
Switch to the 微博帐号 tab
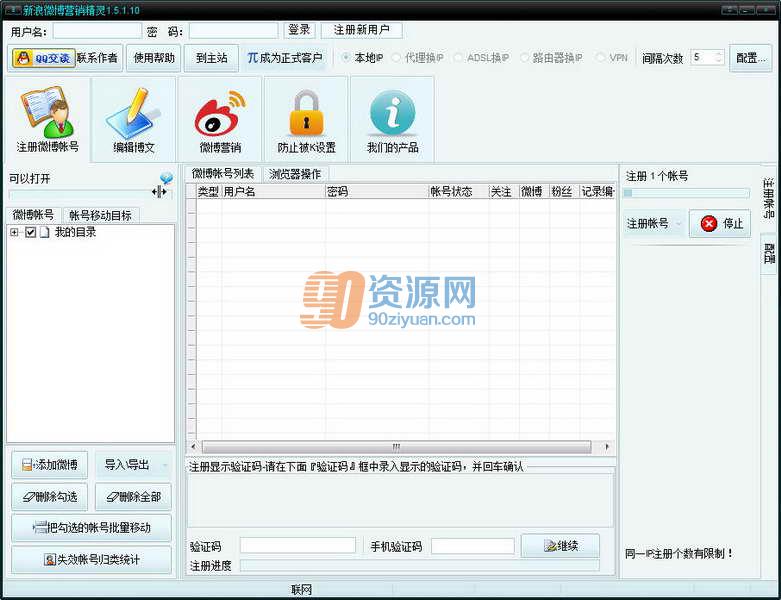point(33,215)
